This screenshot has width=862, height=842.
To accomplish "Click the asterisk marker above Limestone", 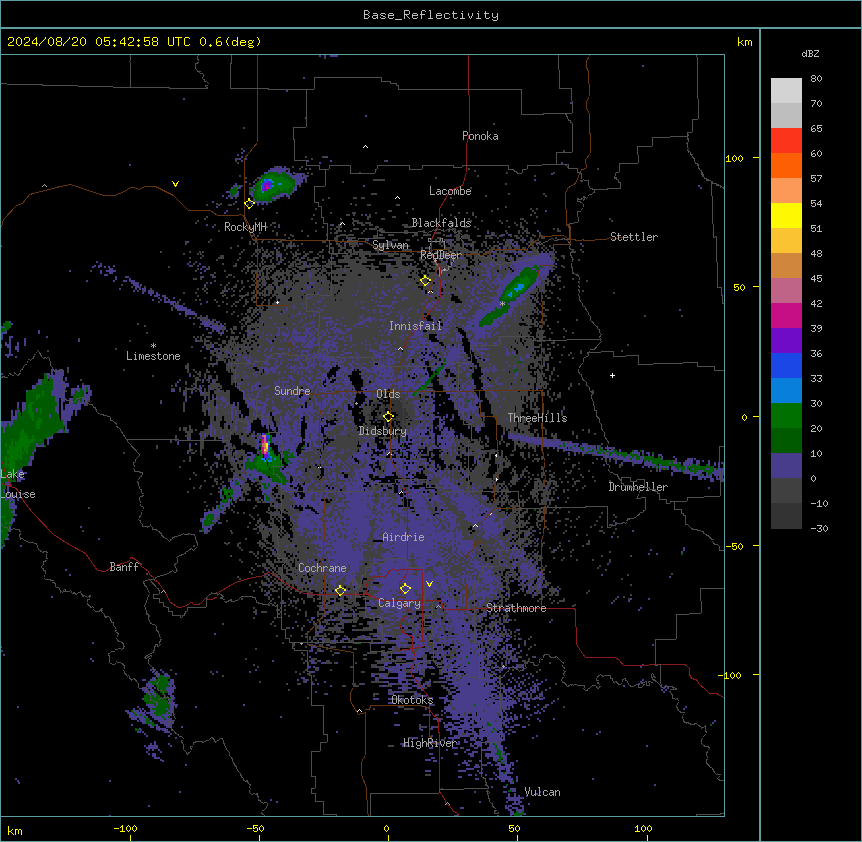I will click(153, 346).
